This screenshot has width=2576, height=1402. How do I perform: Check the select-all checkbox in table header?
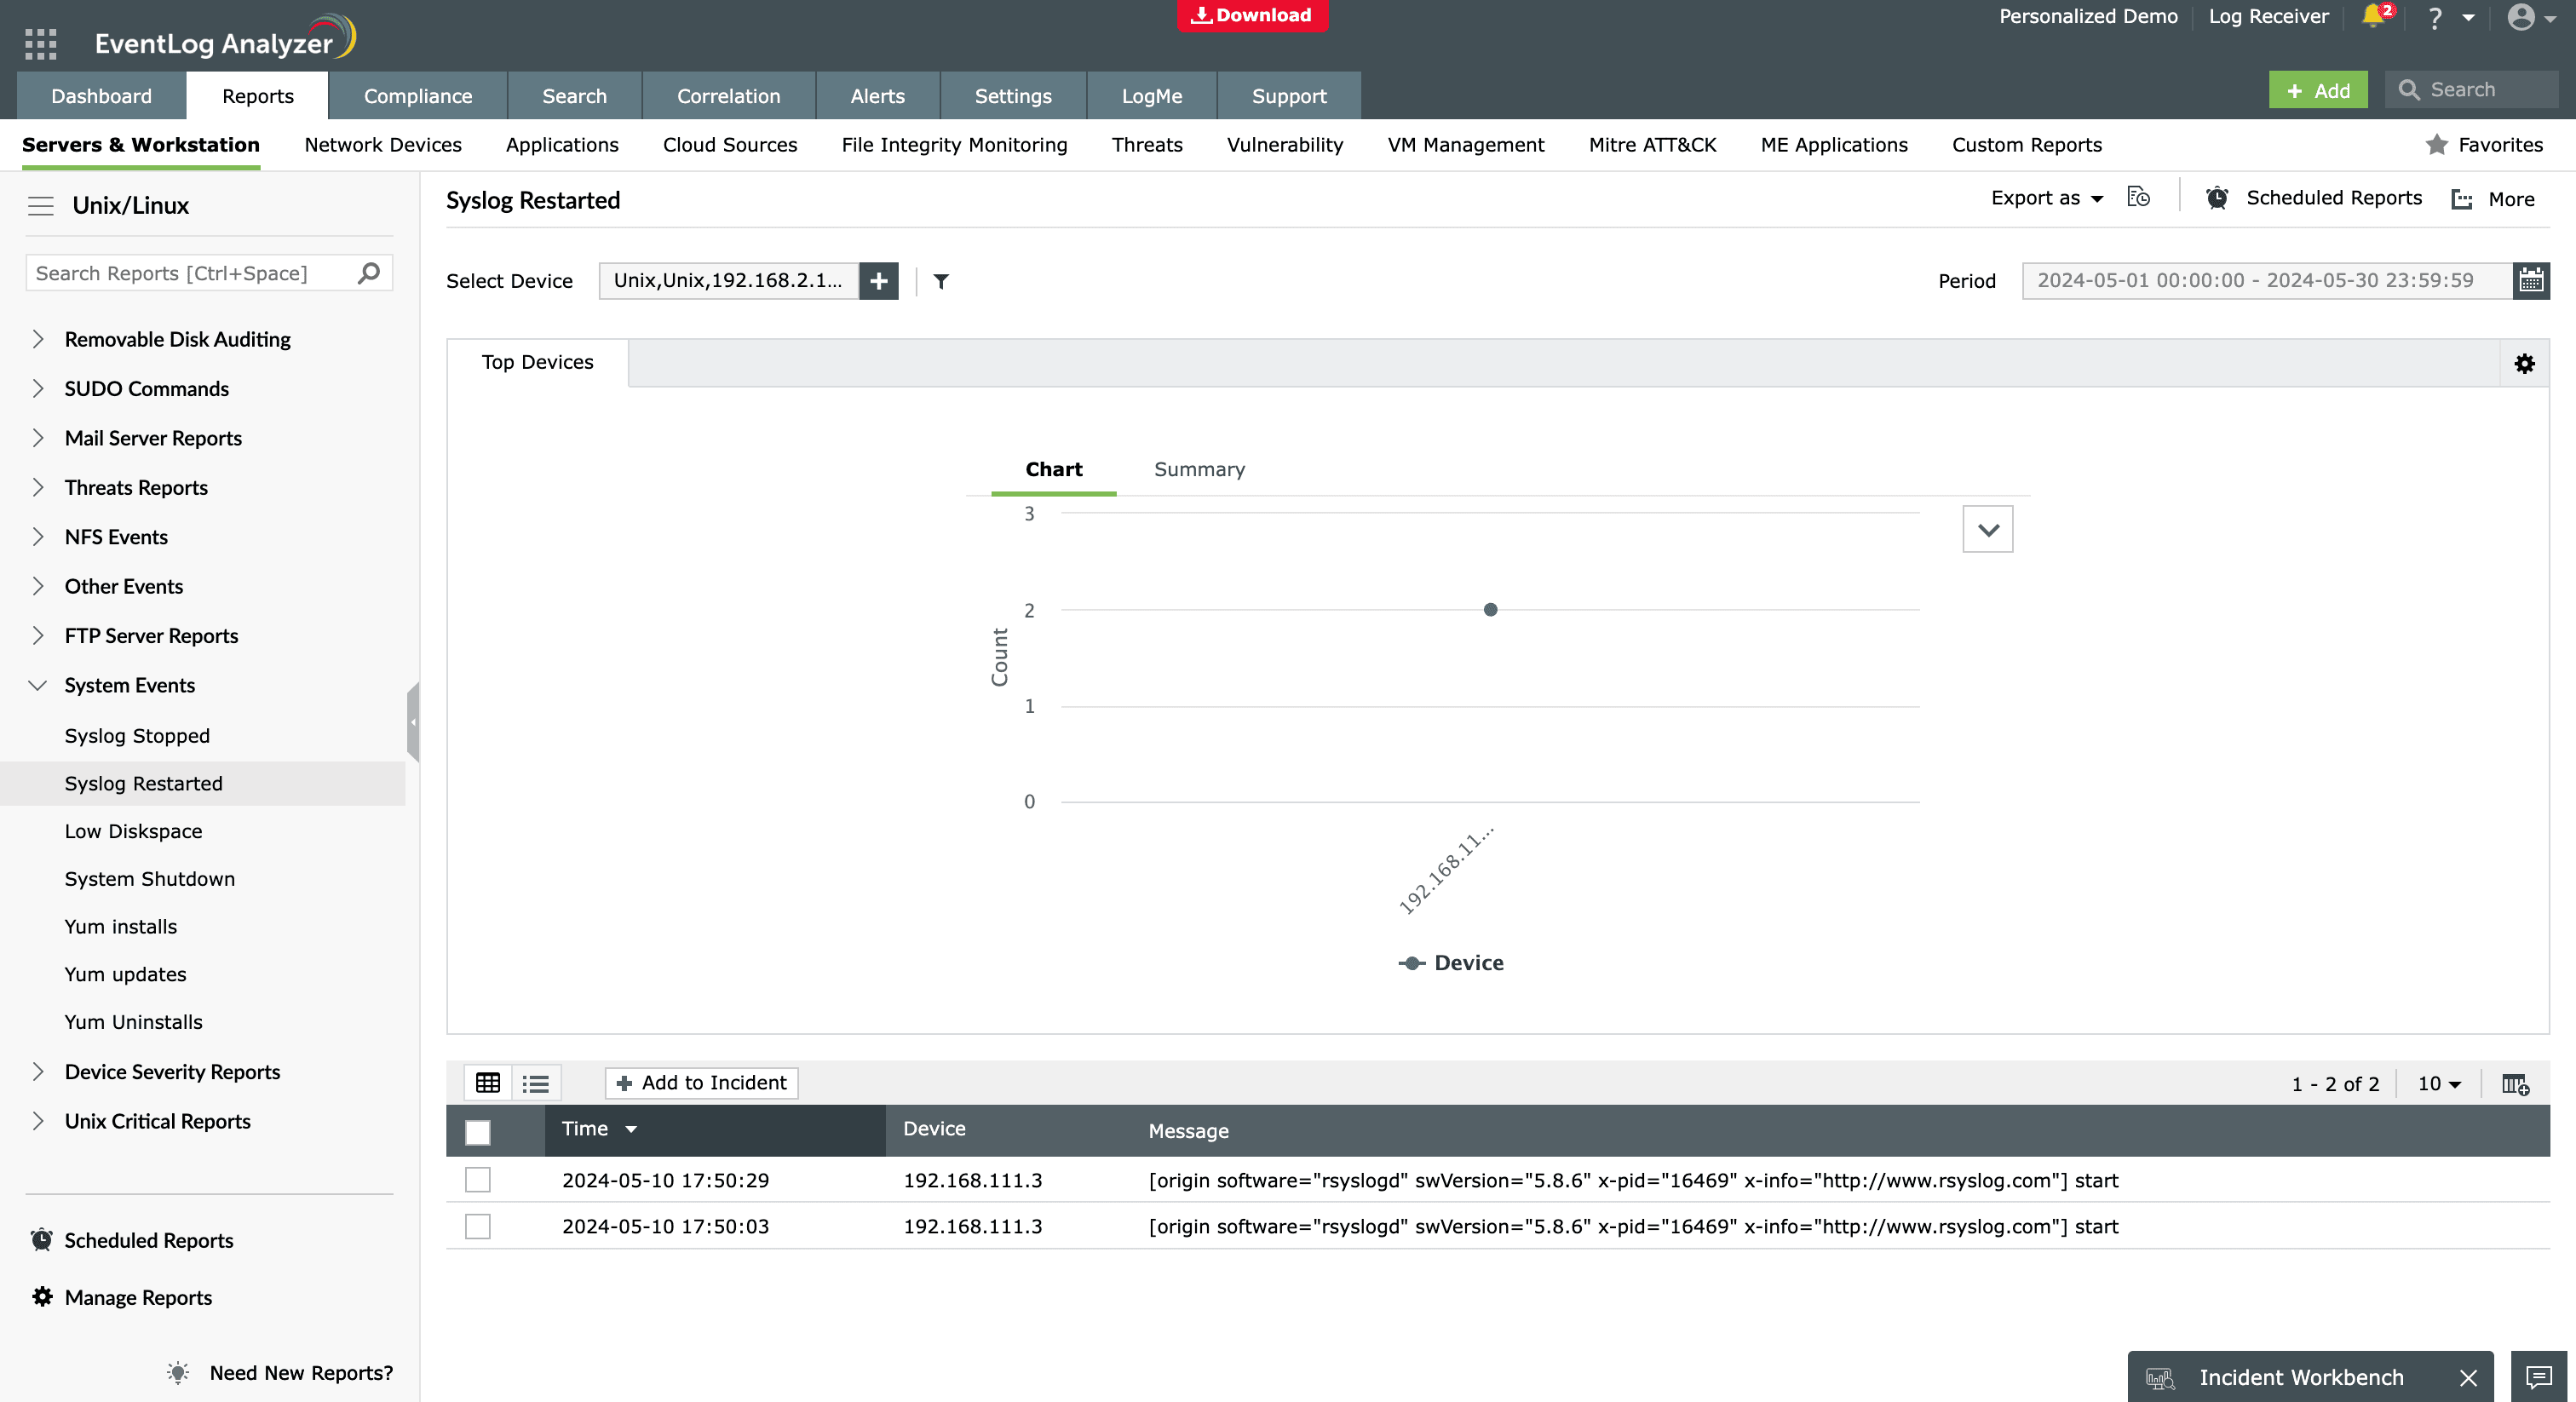[x=477, y=1133]
